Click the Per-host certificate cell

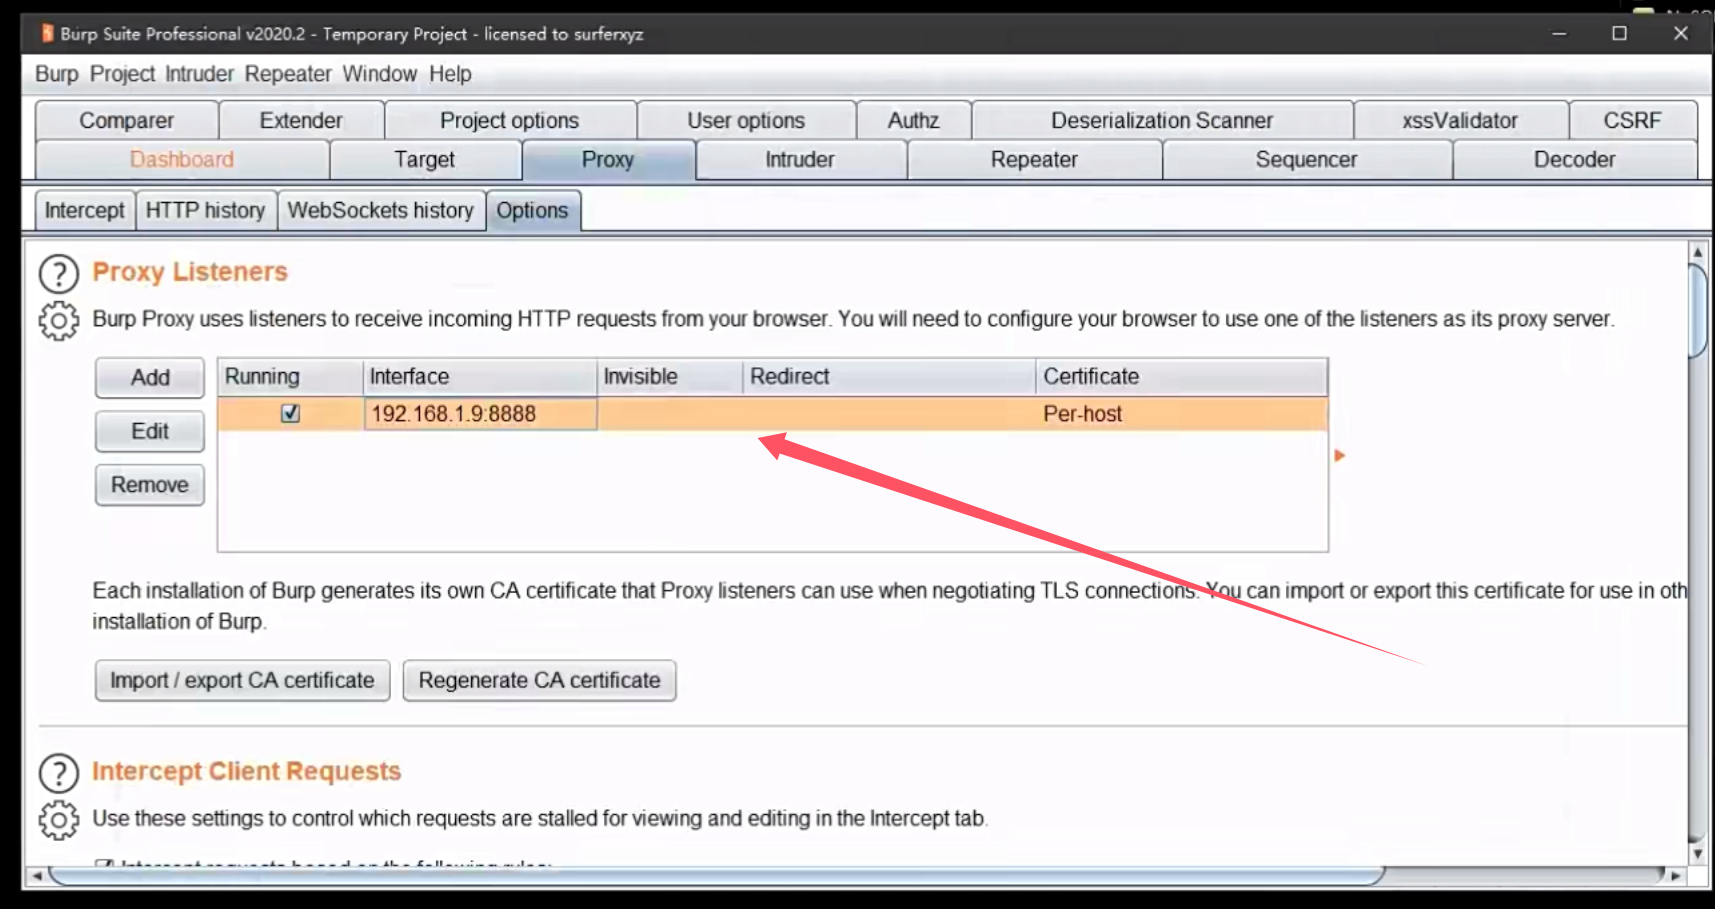coord(1182,414)
